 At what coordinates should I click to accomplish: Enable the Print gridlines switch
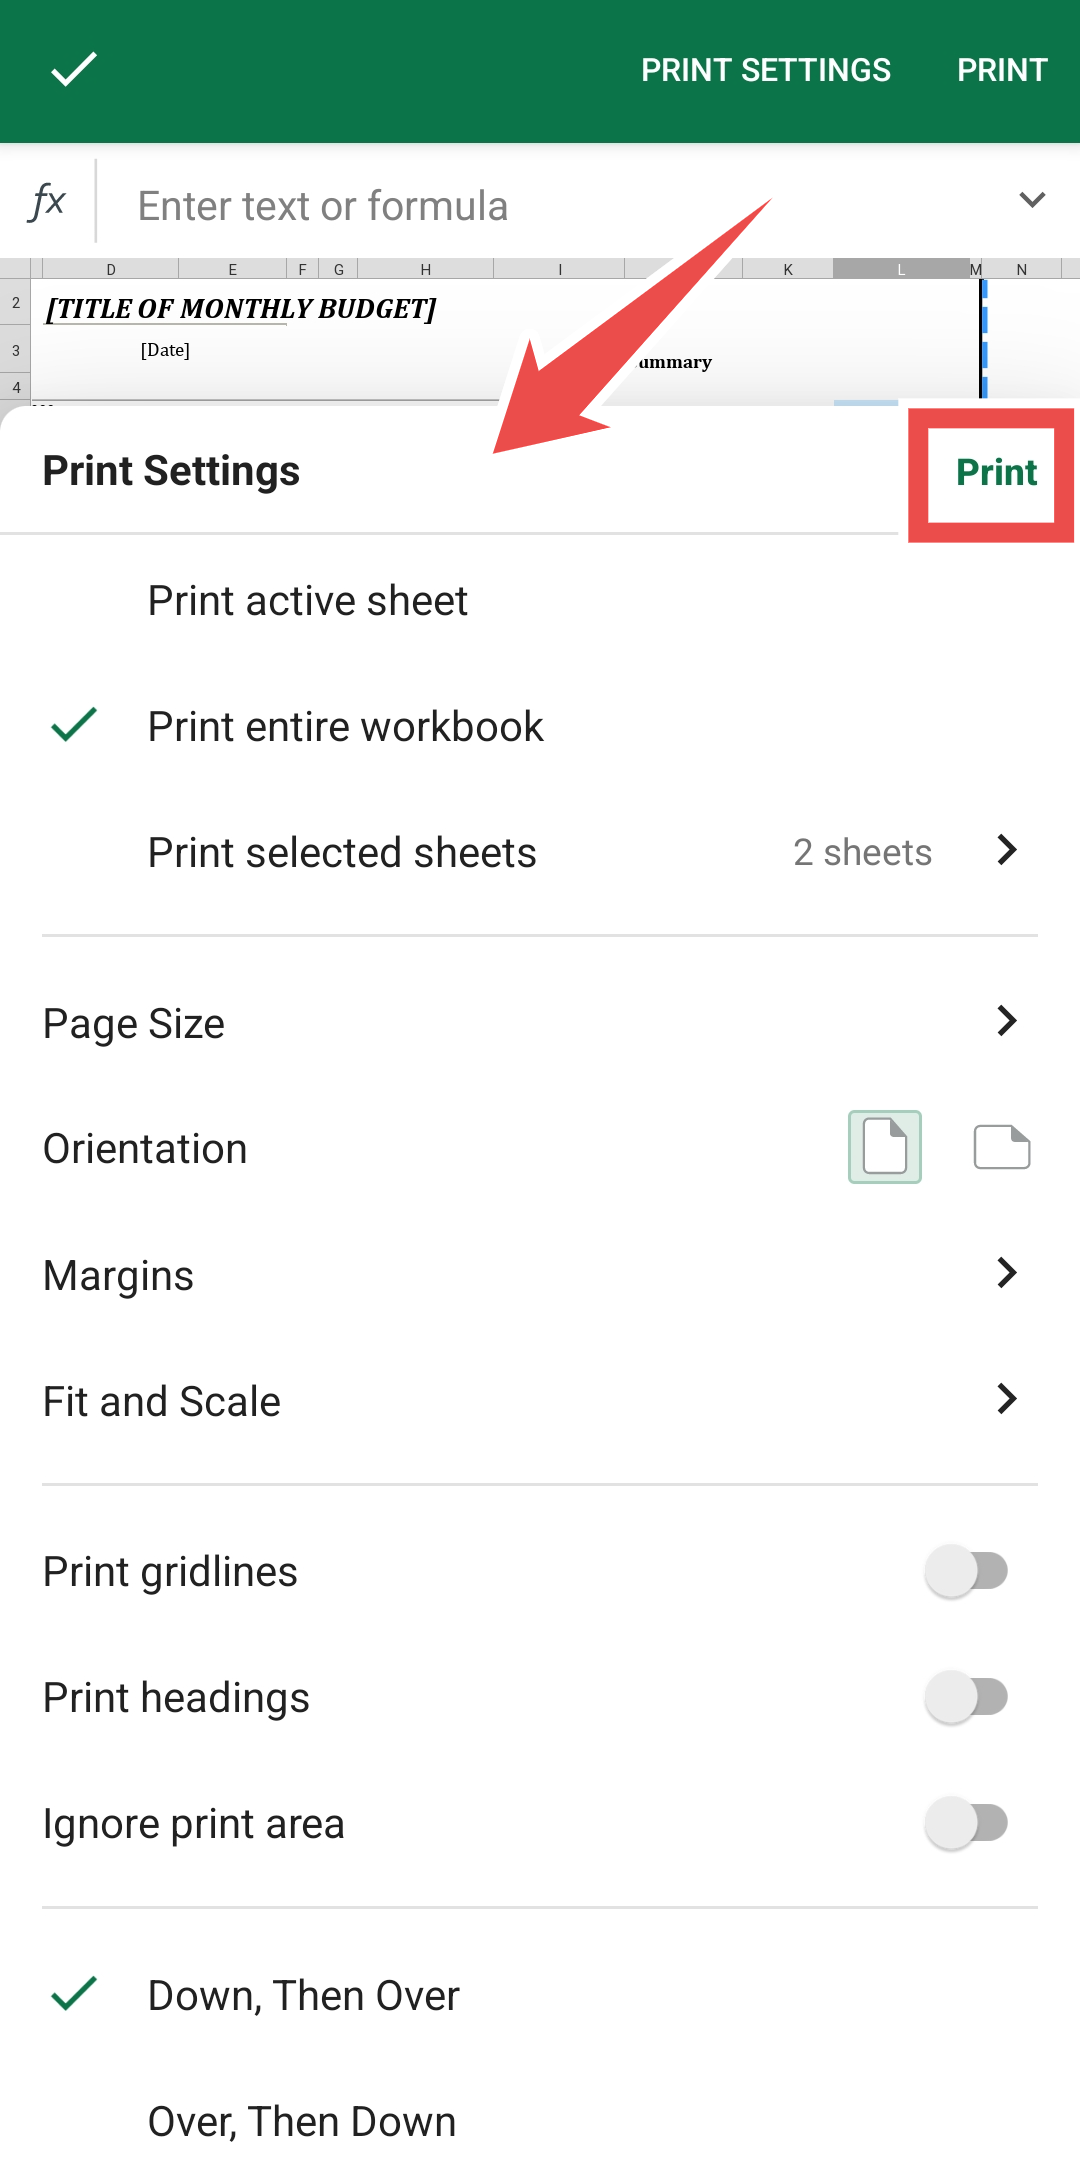point(966,1571)
